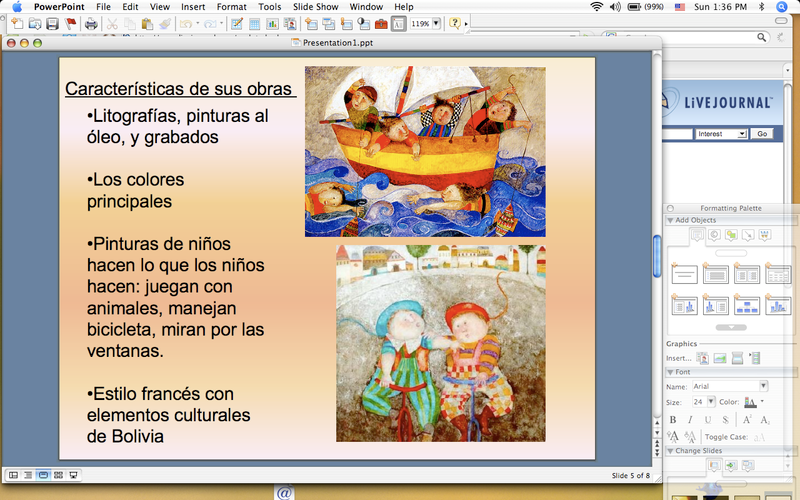This screenshot has height=500, width=800.
Task: Decrease font size in the Font section
Action: 690,437
